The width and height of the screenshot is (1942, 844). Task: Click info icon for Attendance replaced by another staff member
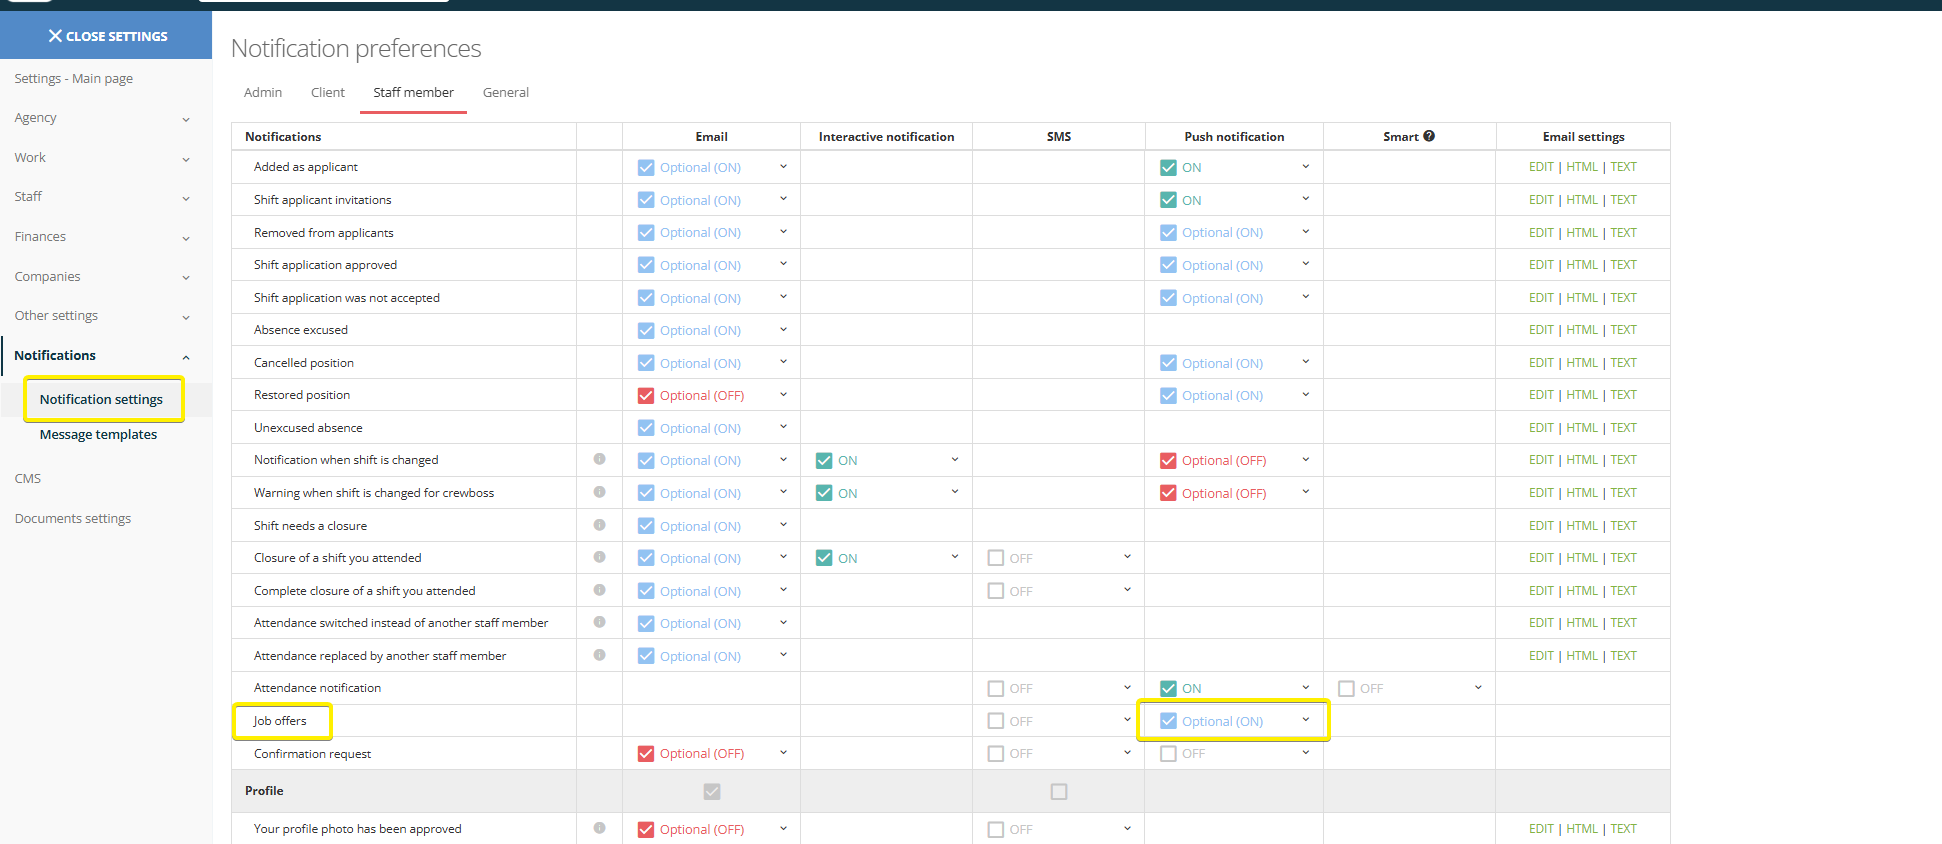599,655
